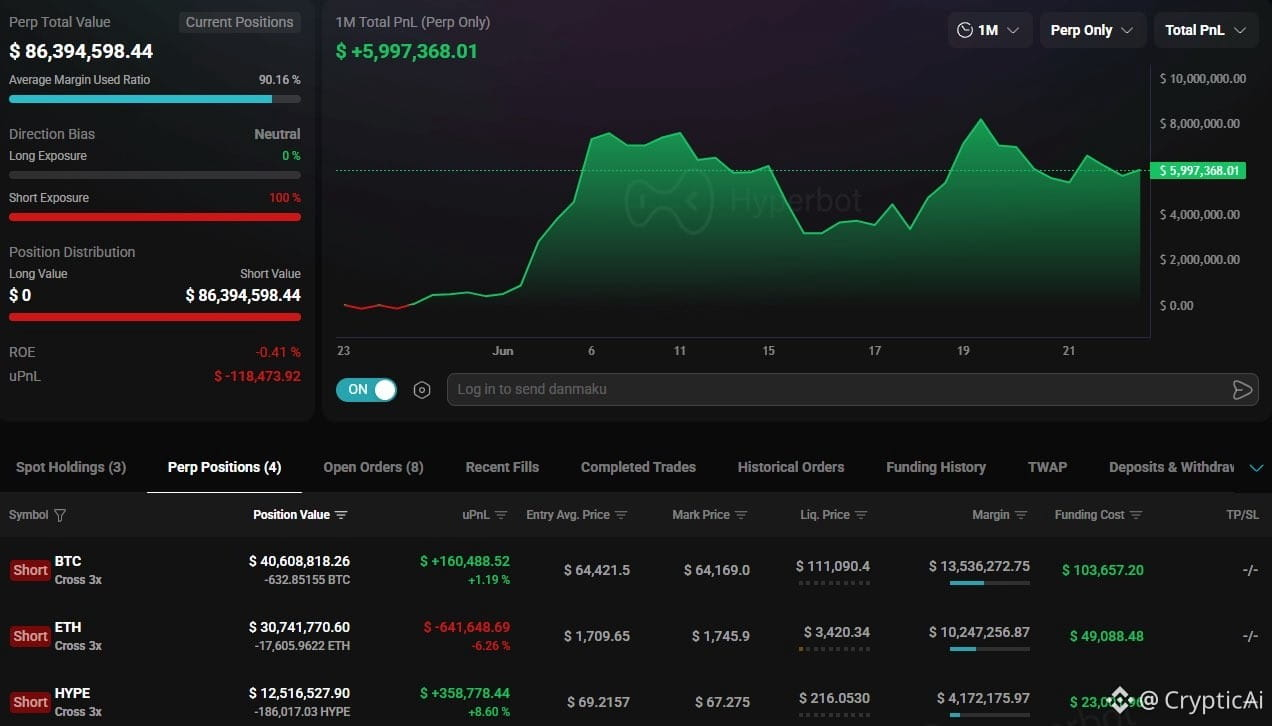
Task: Sort by Funding Cost column icon
Action: pos(1136,515)
